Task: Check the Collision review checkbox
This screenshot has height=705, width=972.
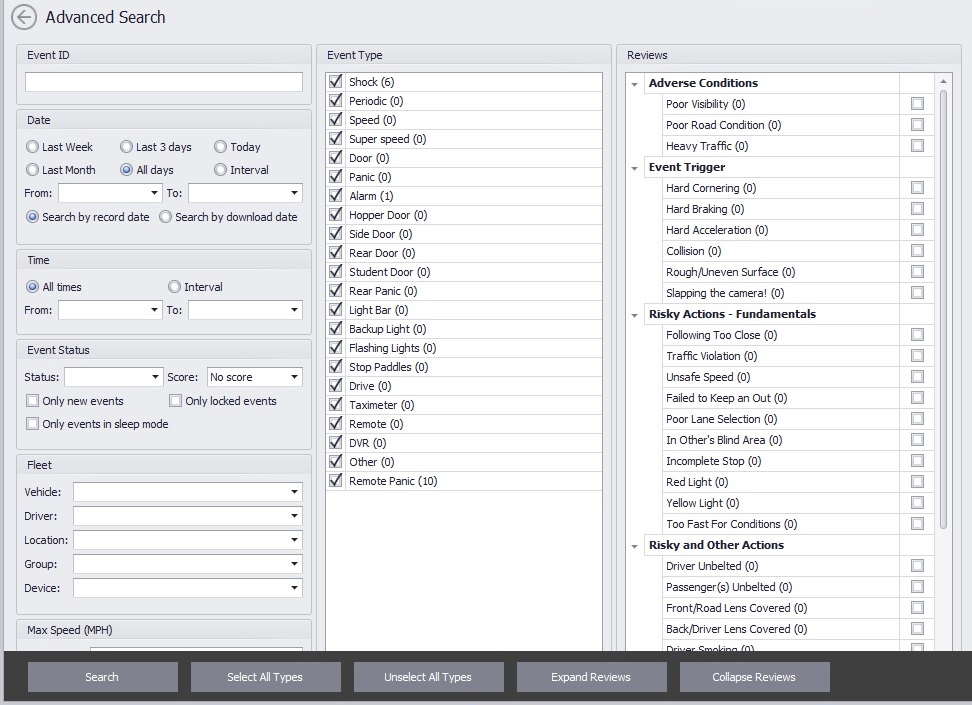Action: [x=917, y=251]
